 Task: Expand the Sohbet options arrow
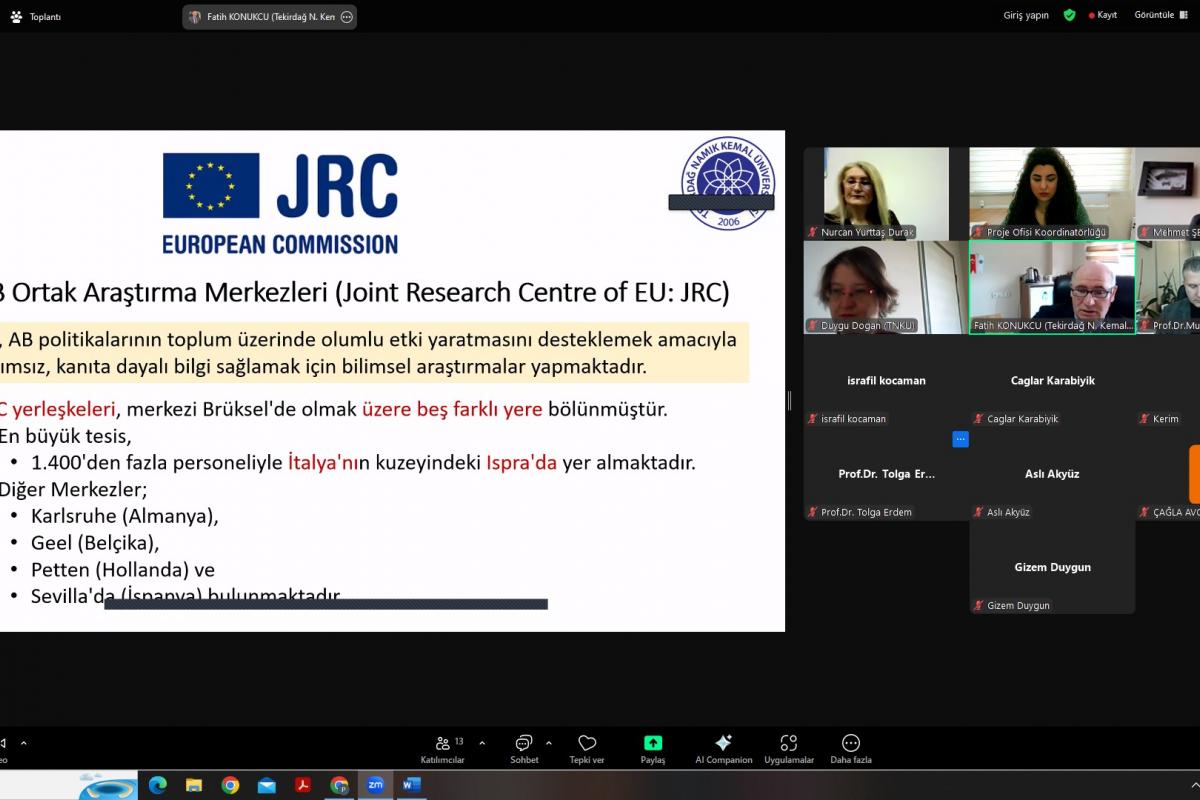[x=549, y=743]
